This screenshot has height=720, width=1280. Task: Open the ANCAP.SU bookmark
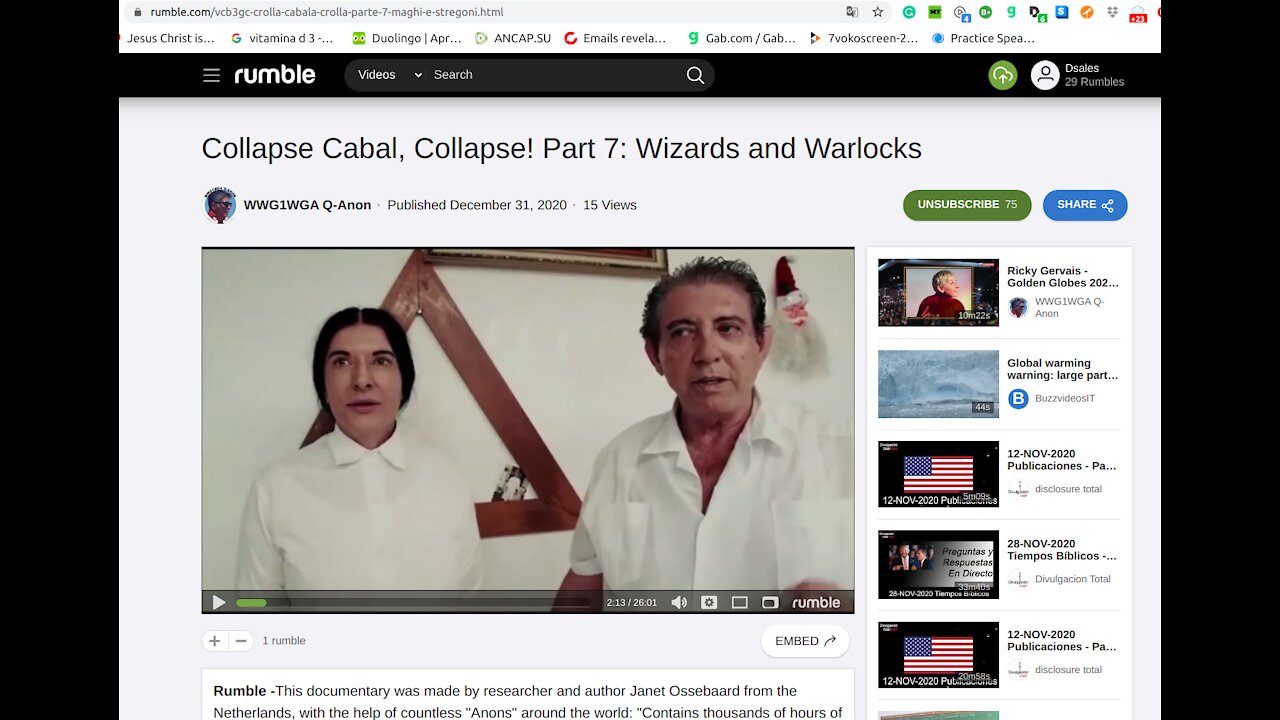(513, 38)
